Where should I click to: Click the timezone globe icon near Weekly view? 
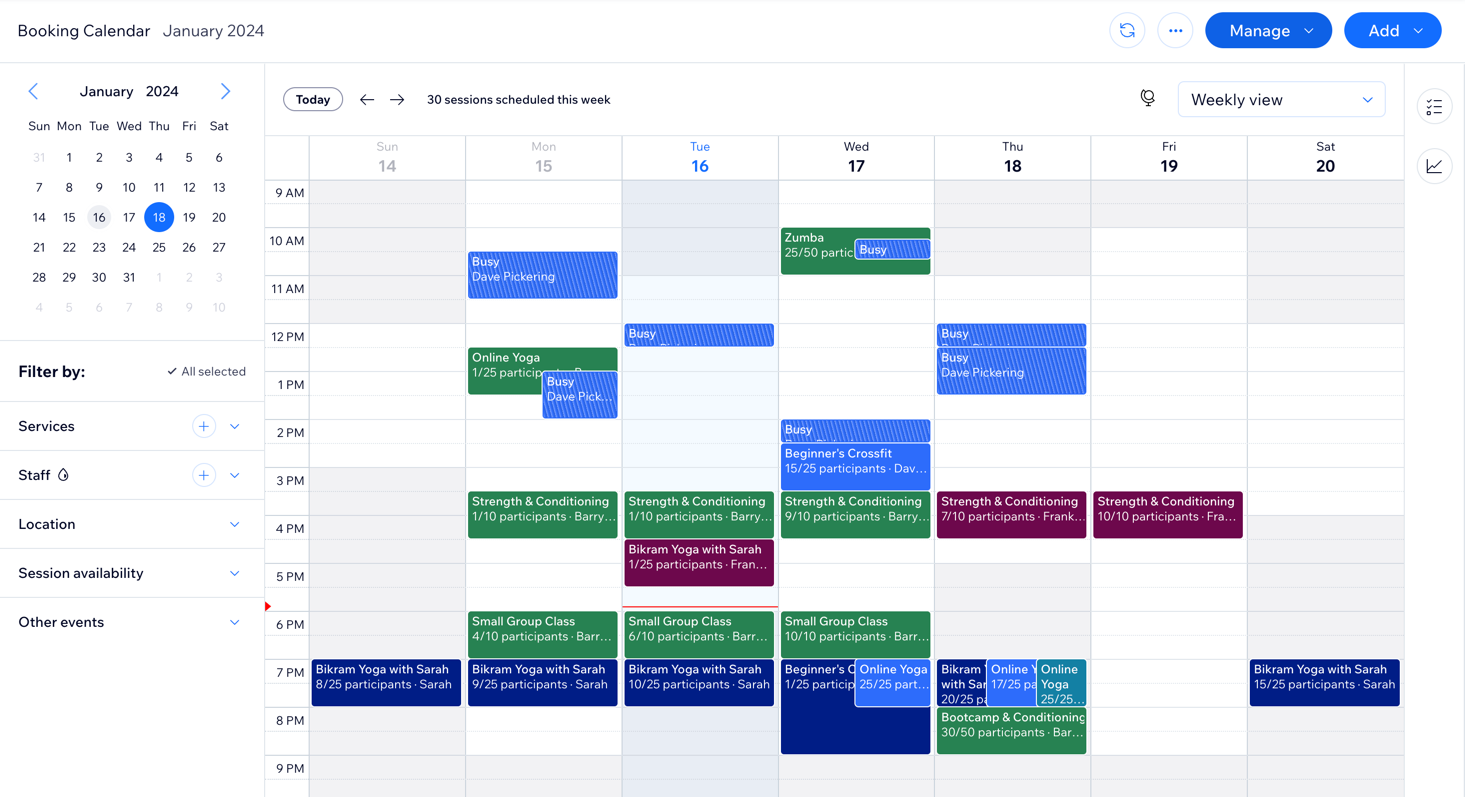point(1148,98)
